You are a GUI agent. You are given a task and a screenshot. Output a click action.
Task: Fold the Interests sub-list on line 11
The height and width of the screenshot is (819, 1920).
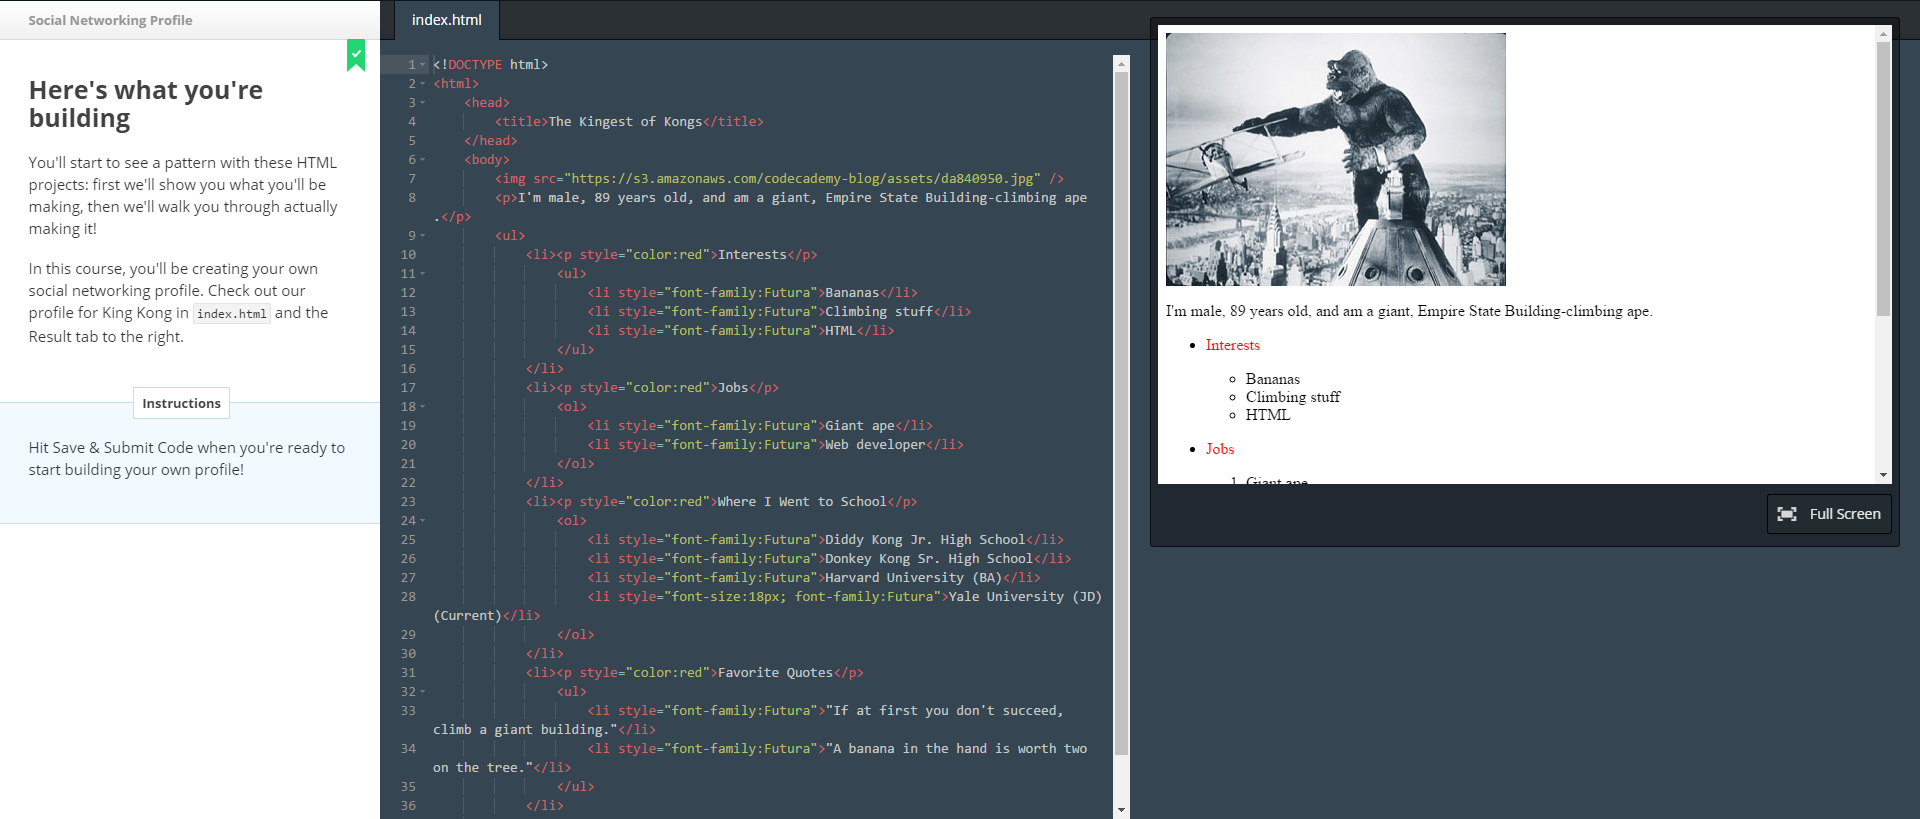423,274
